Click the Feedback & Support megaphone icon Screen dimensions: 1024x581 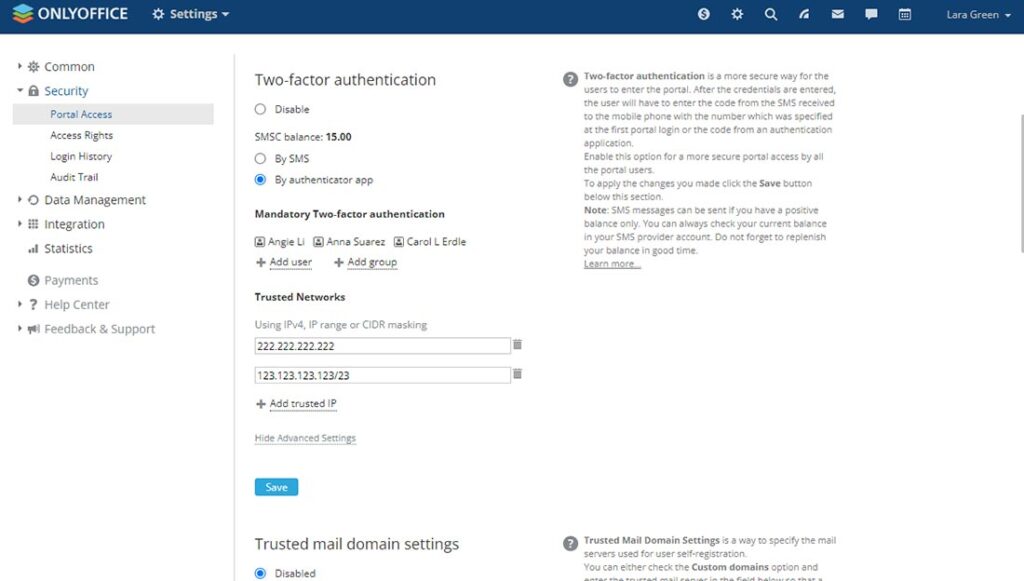[33, 329]
